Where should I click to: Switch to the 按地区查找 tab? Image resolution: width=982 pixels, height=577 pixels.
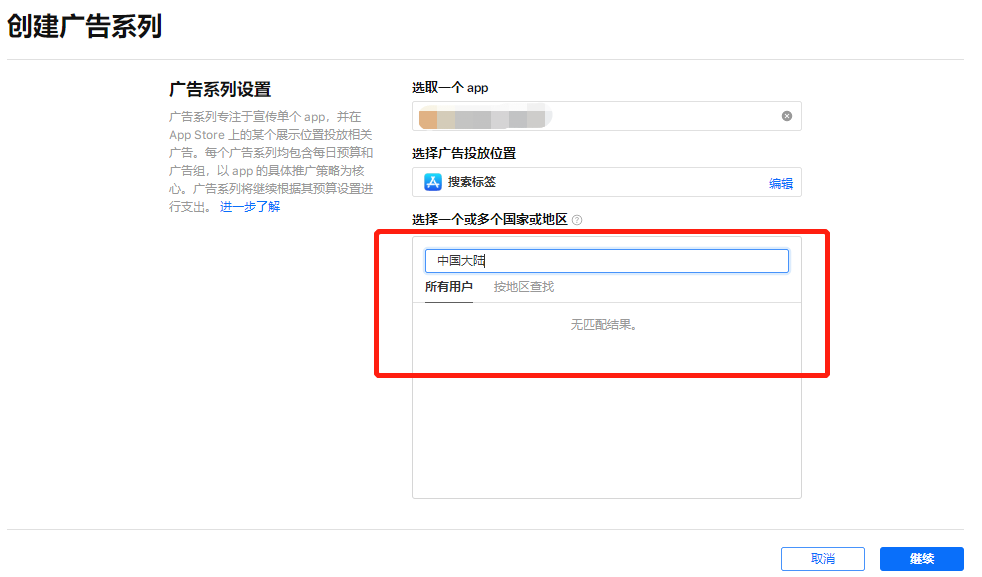click(524, 287)
